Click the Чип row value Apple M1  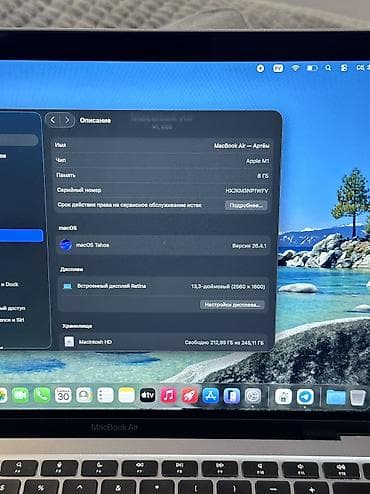tap(257, 161)
